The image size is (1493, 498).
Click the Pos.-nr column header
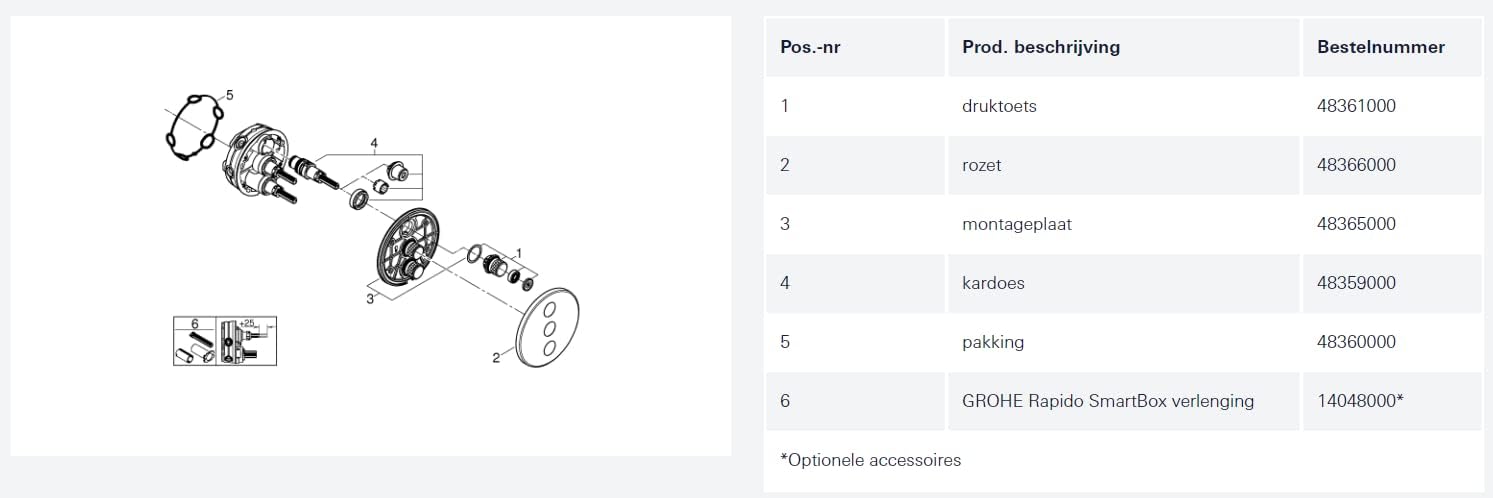point(809,47)
